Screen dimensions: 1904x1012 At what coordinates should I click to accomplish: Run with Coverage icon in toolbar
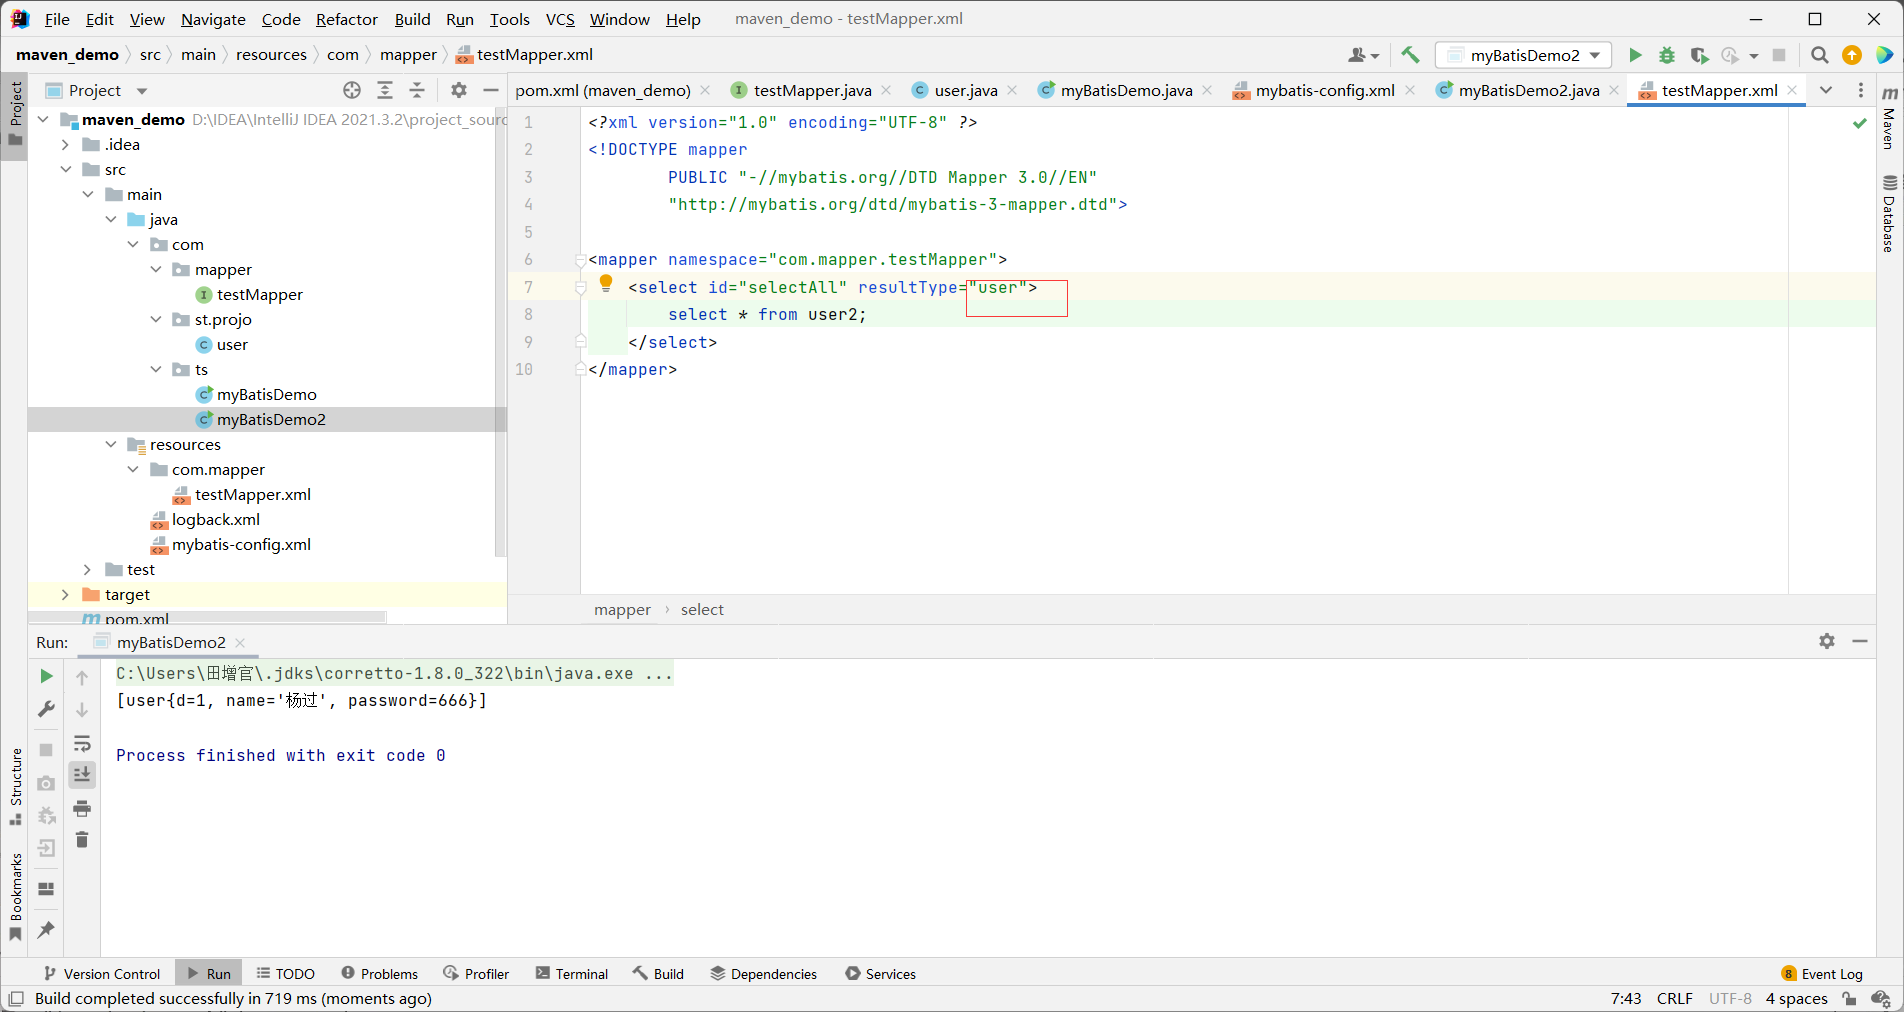tap(1699, 55)
